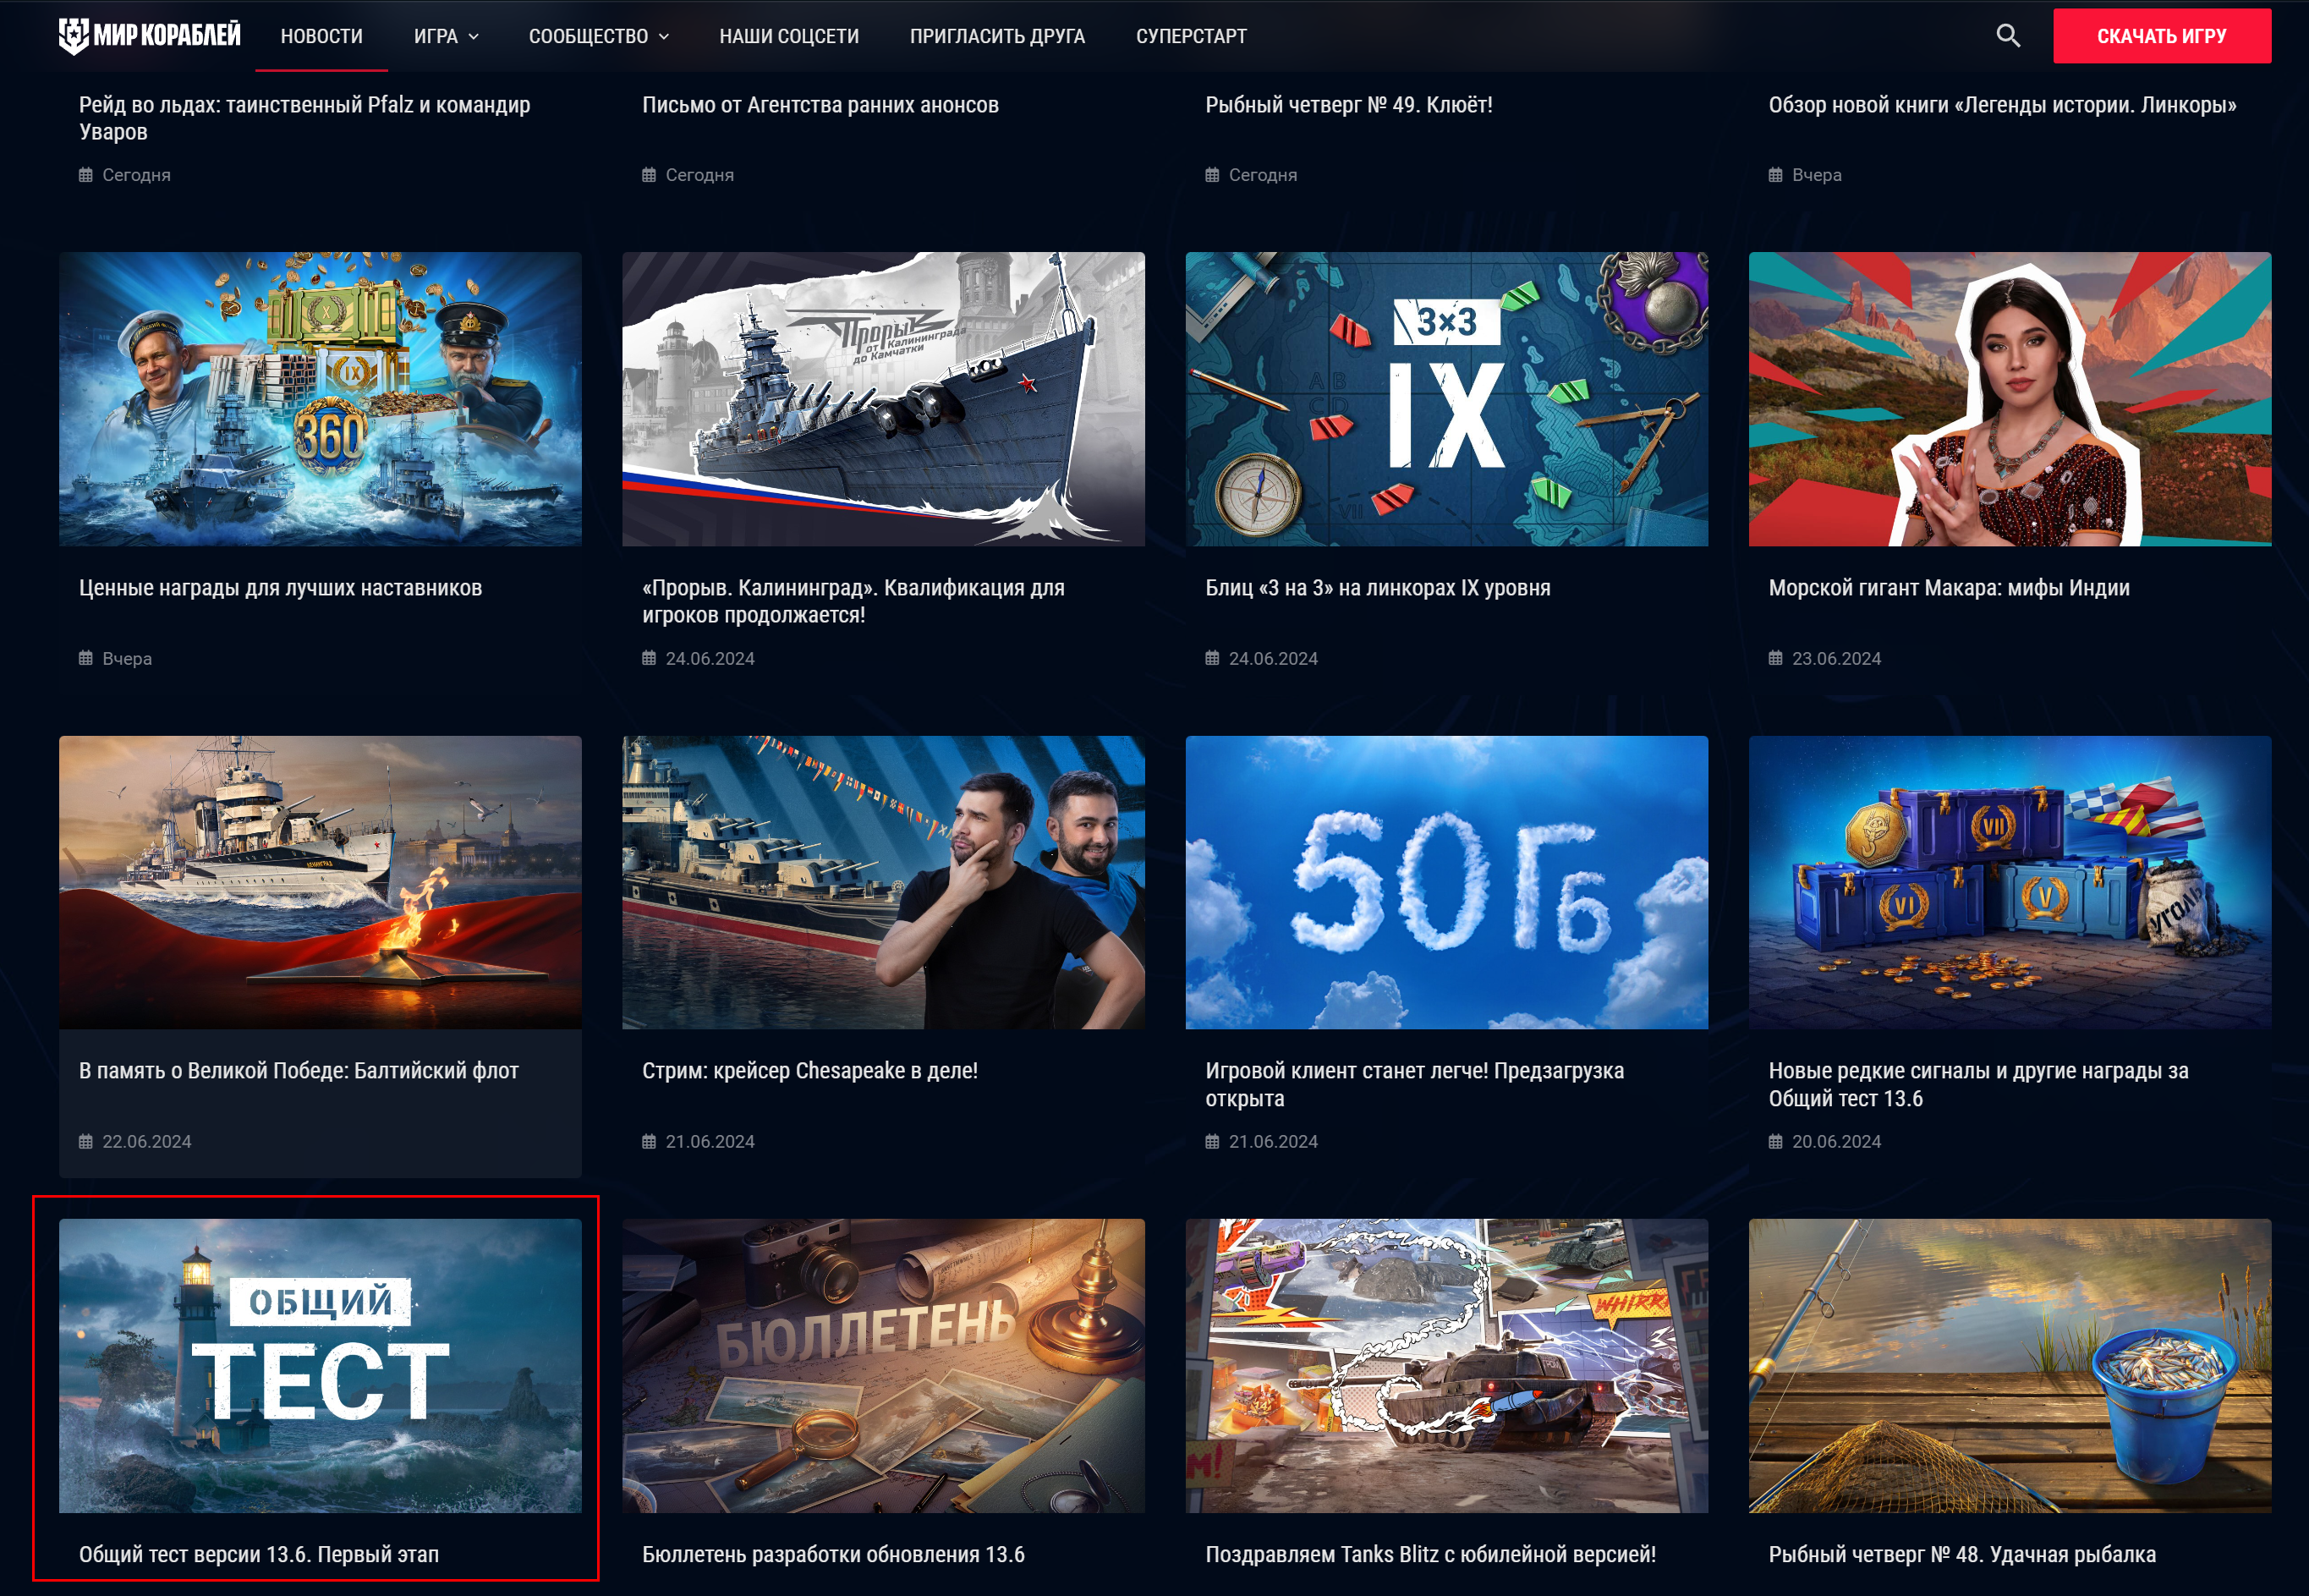Open Рыбный четверг № 48 title
Screen dimensions: 2309x1596
point(1962,1554)
